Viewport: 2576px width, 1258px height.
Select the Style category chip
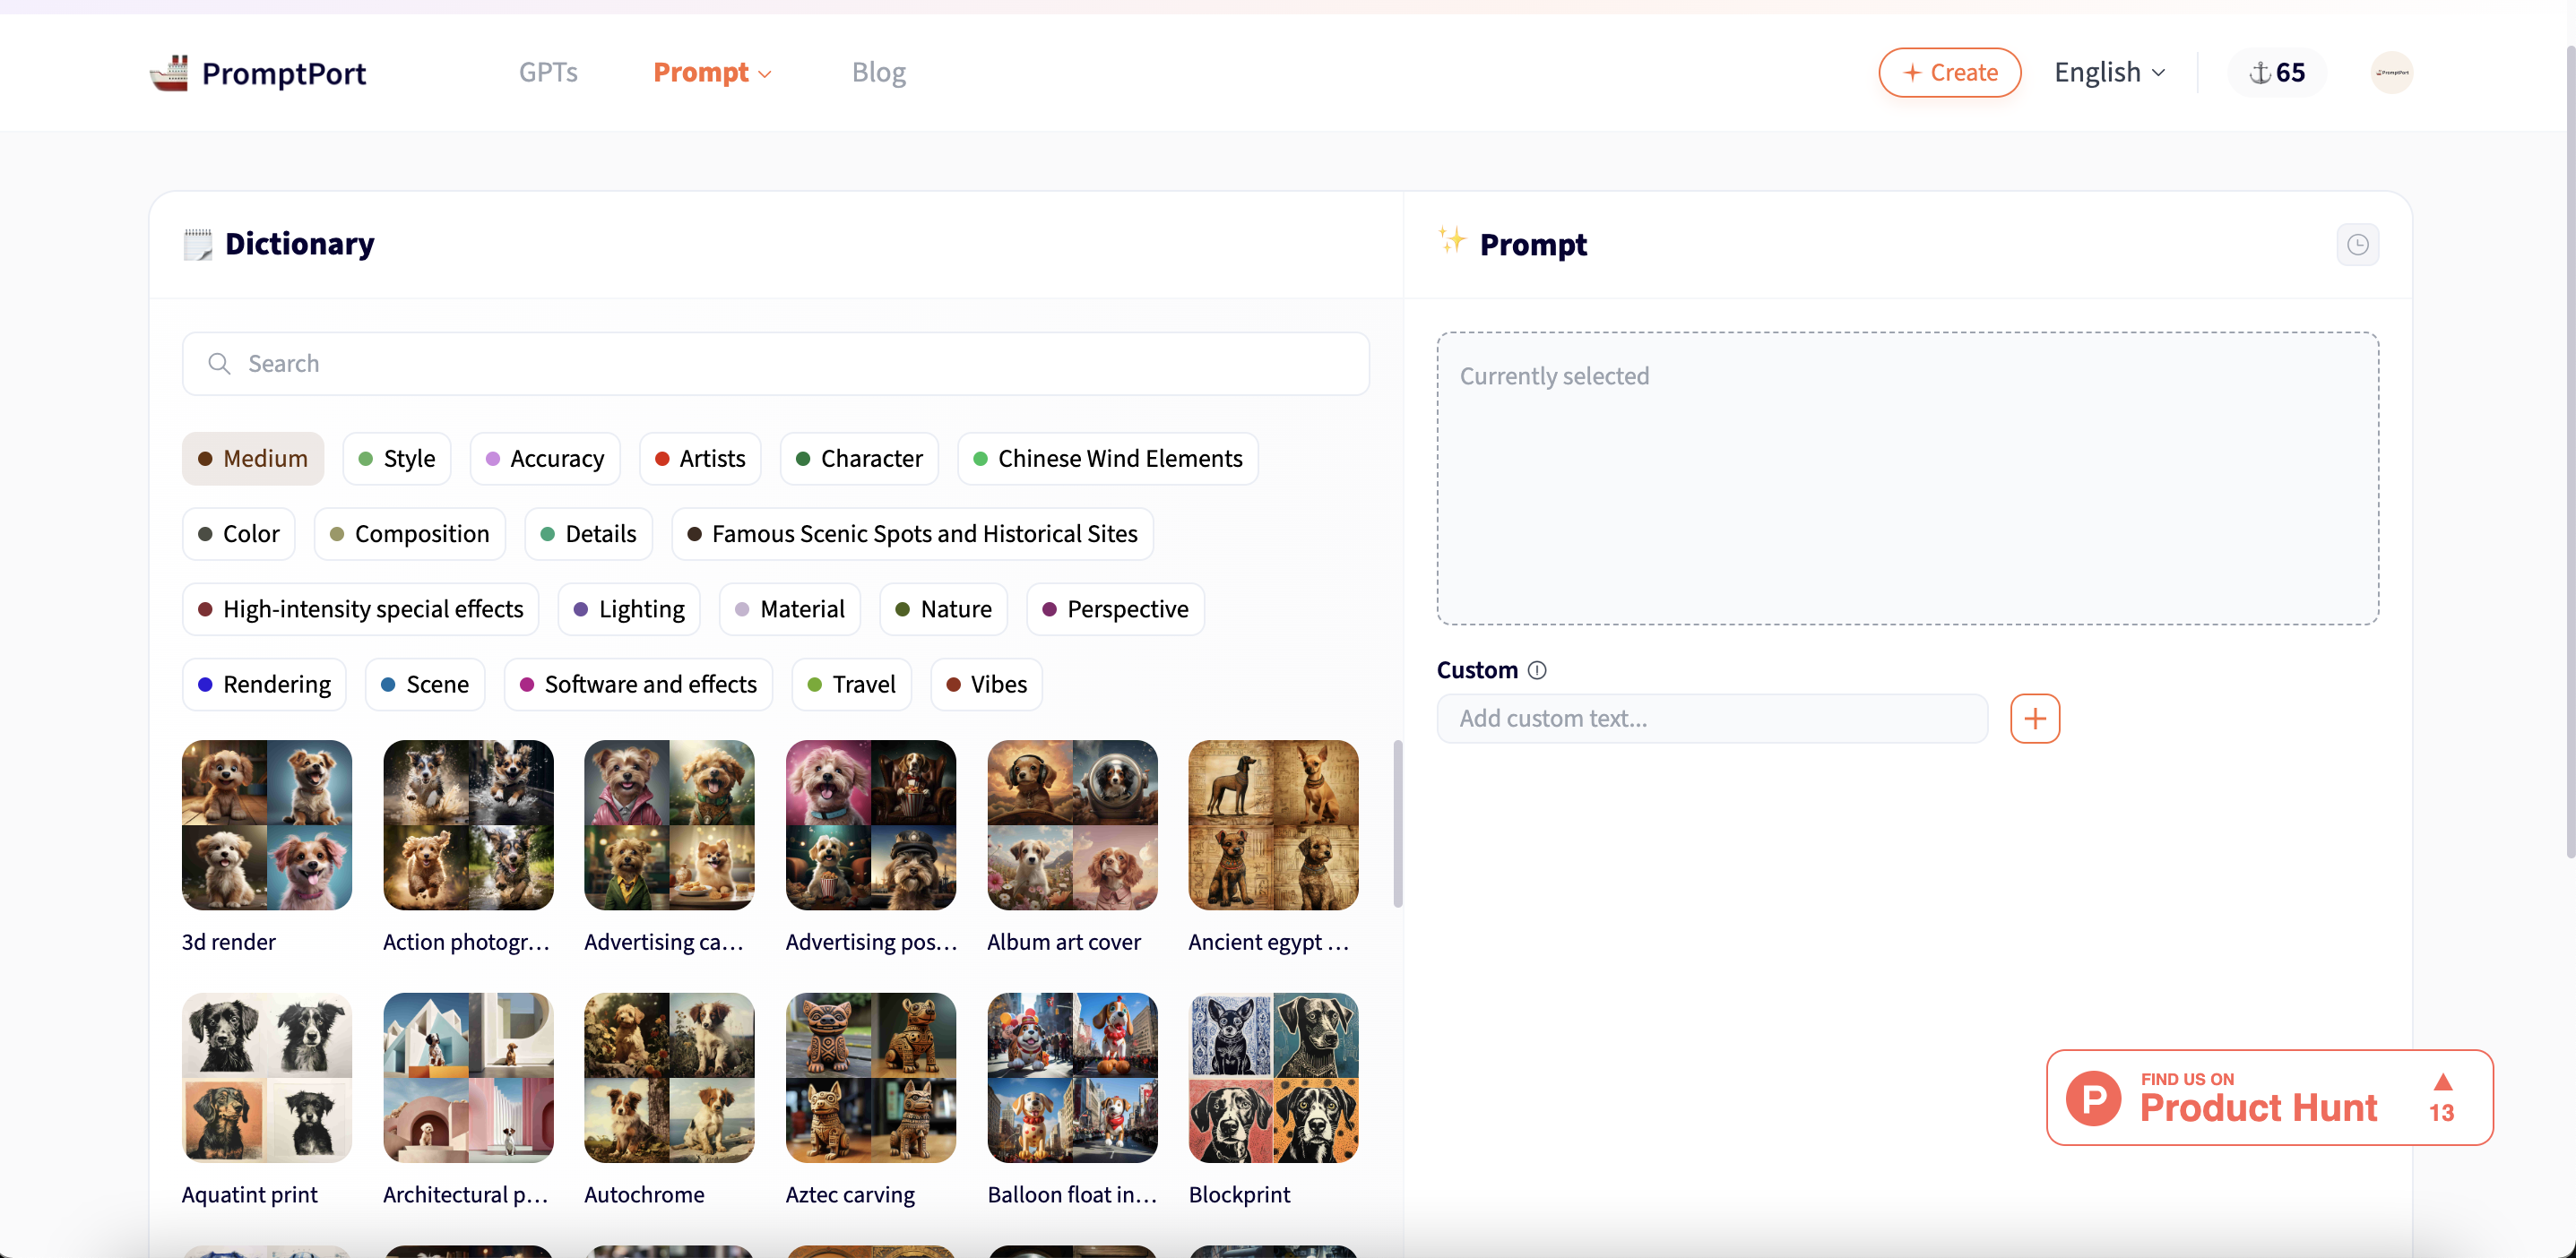coord(397,458)
